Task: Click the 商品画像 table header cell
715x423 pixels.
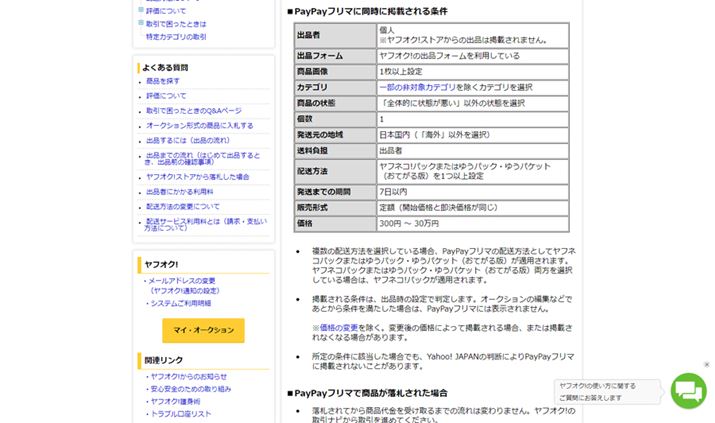Action: (336, 72)
